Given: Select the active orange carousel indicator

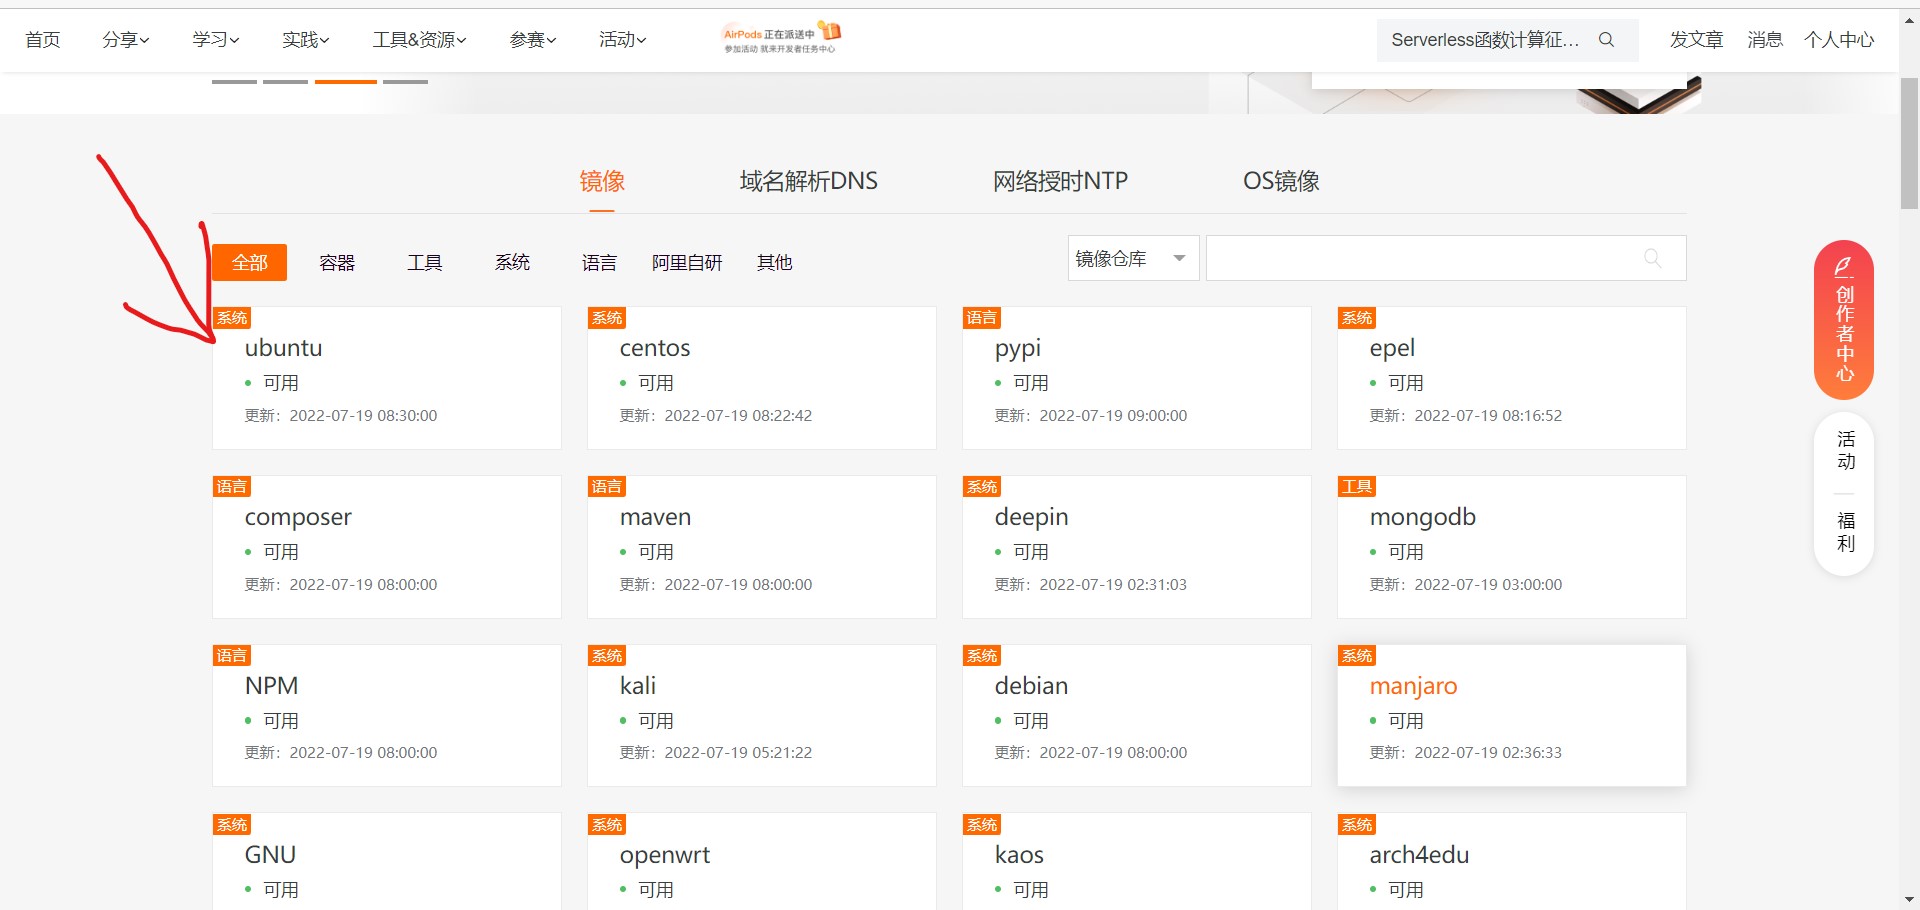Looking at the screenshot, I should 346,82.
